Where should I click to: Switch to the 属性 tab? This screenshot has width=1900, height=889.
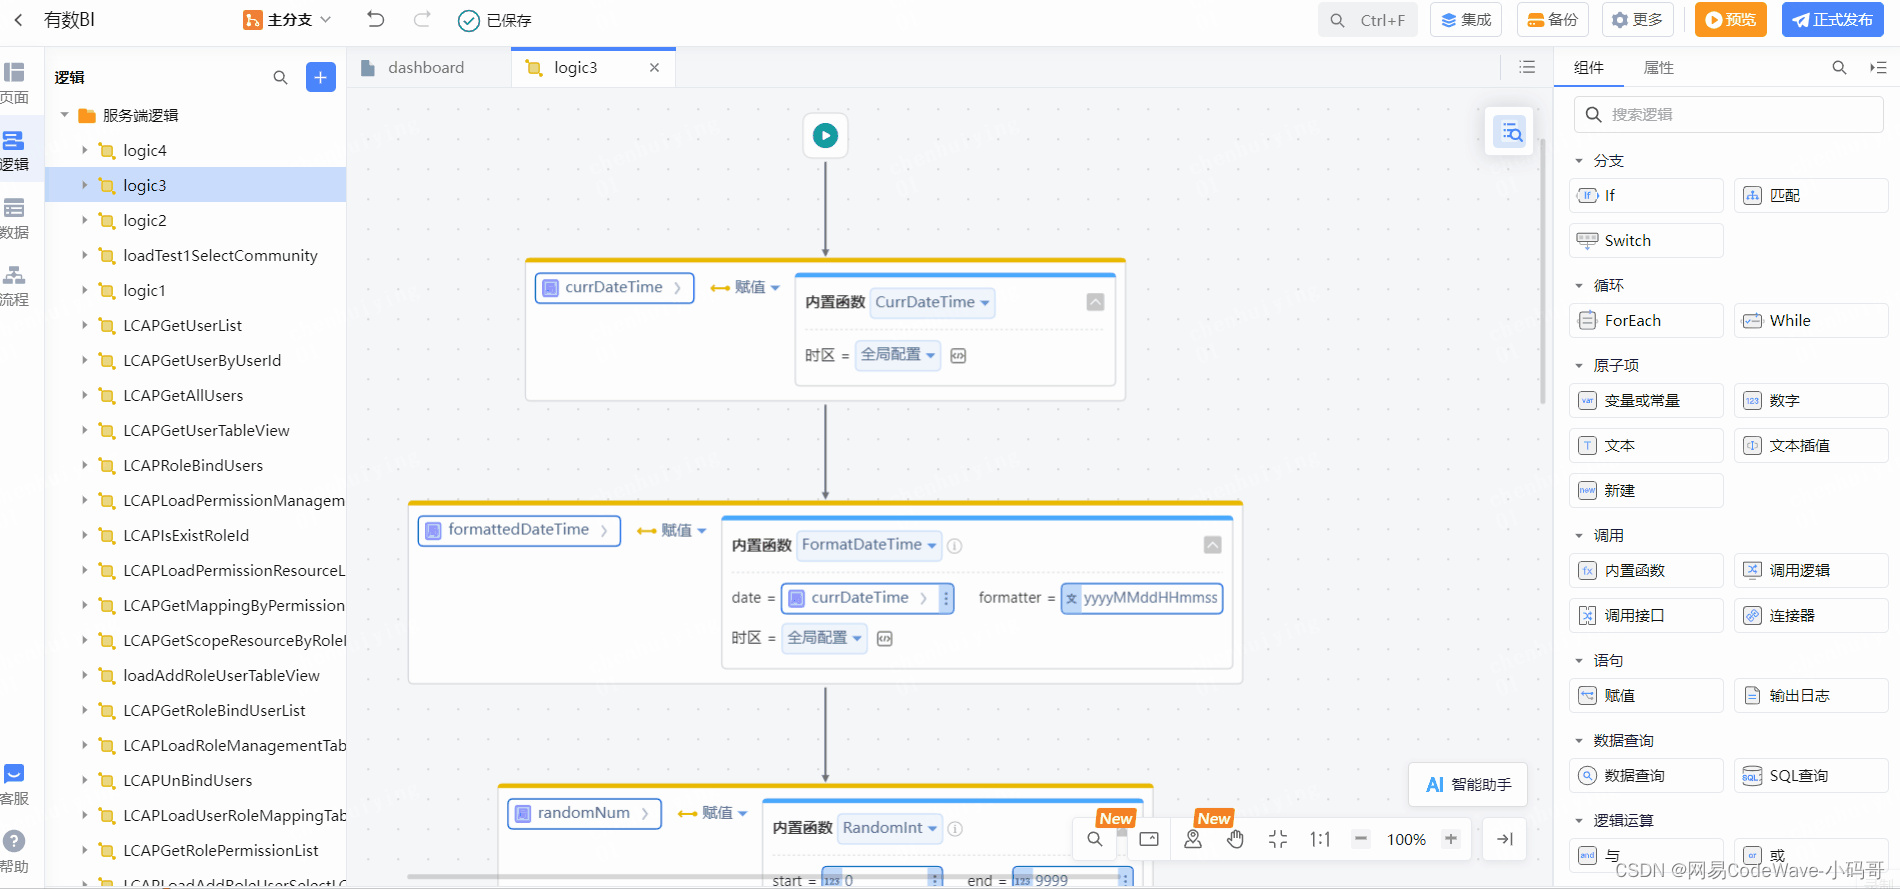(1658, 68)
